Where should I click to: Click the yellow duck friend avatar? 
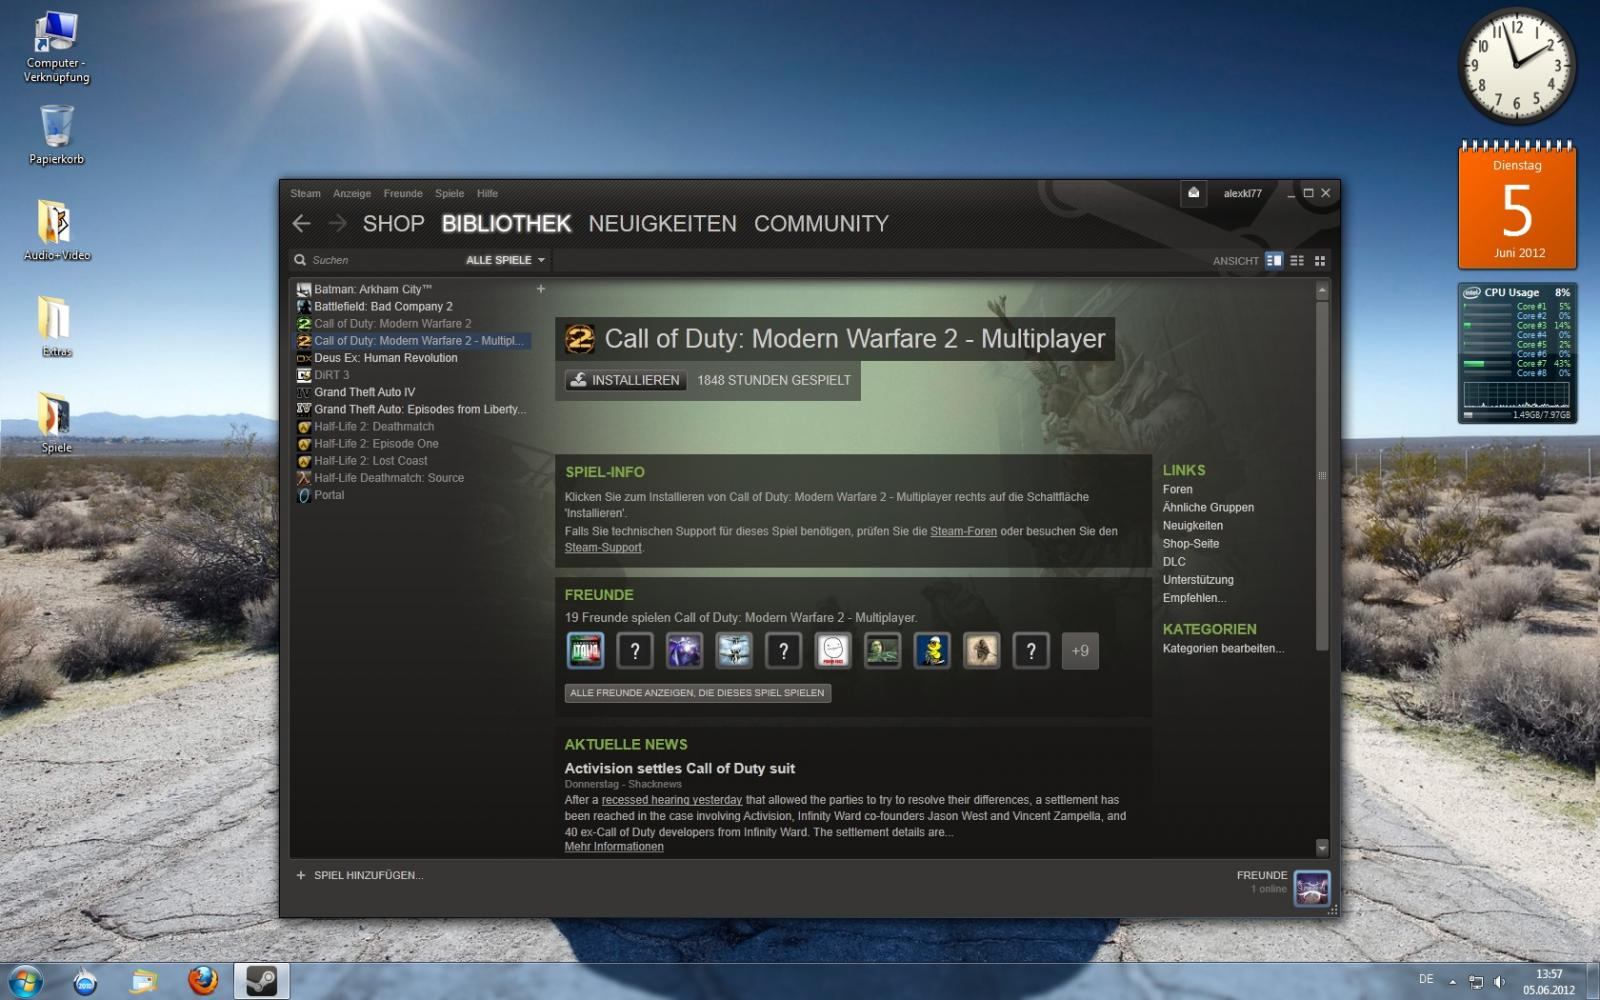pos(932,651)
